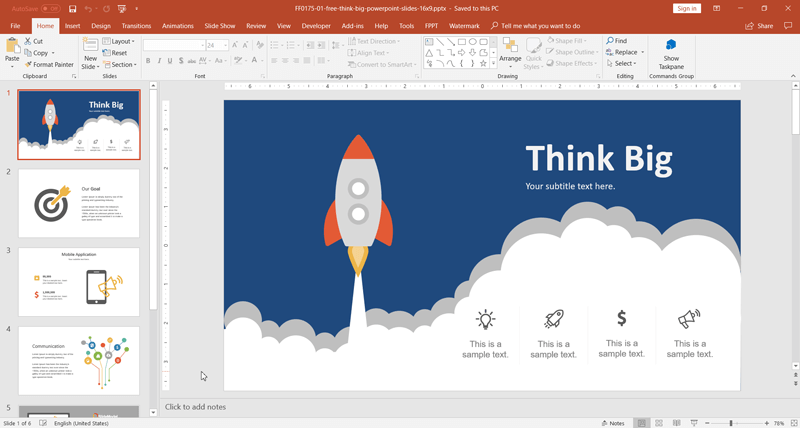Toggle the AutoSave switch

(x=52, y=9)
